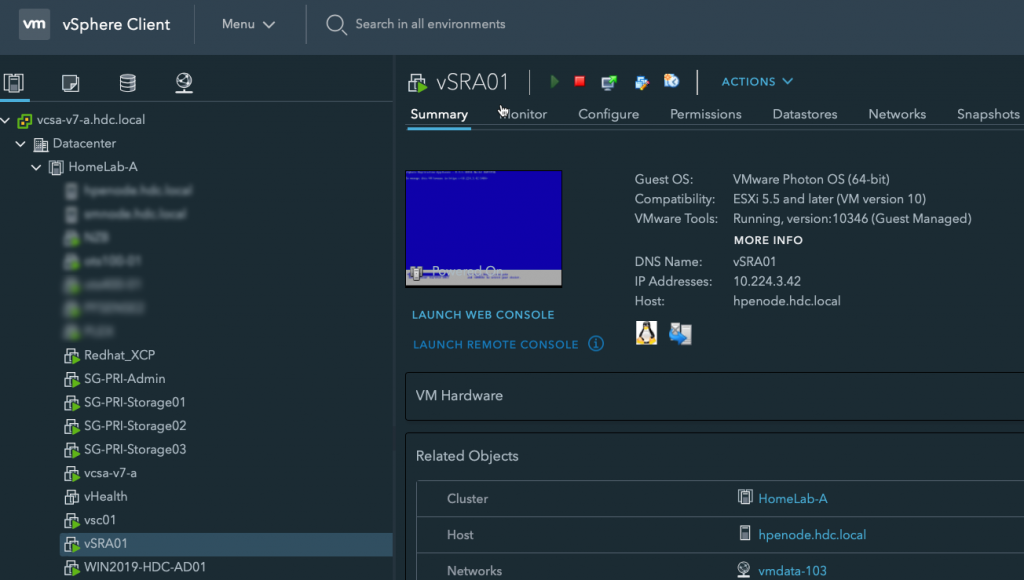Open the ACTIONS dropdown

757,82
